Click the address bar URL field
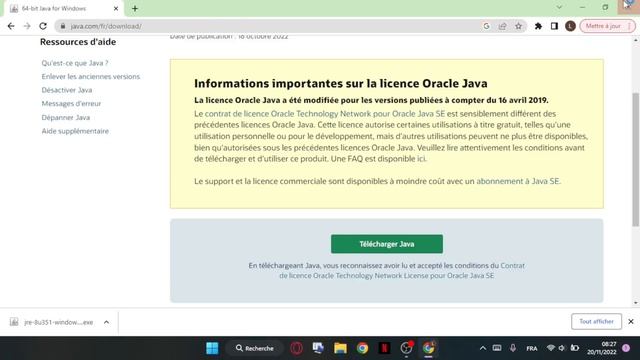Image resolution: width=640 pixels, height=360 pixels. click(x=269, y=26)
